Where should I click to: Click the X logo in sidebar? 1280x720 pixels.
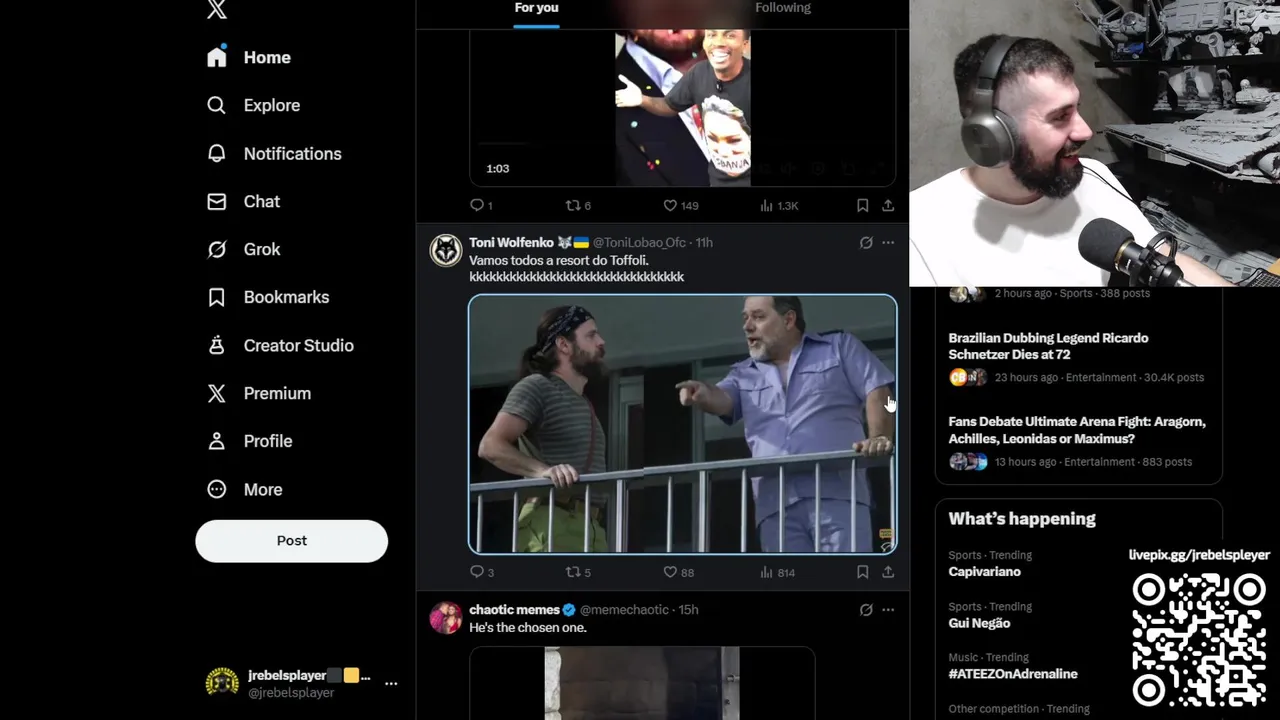pos(217,9)
